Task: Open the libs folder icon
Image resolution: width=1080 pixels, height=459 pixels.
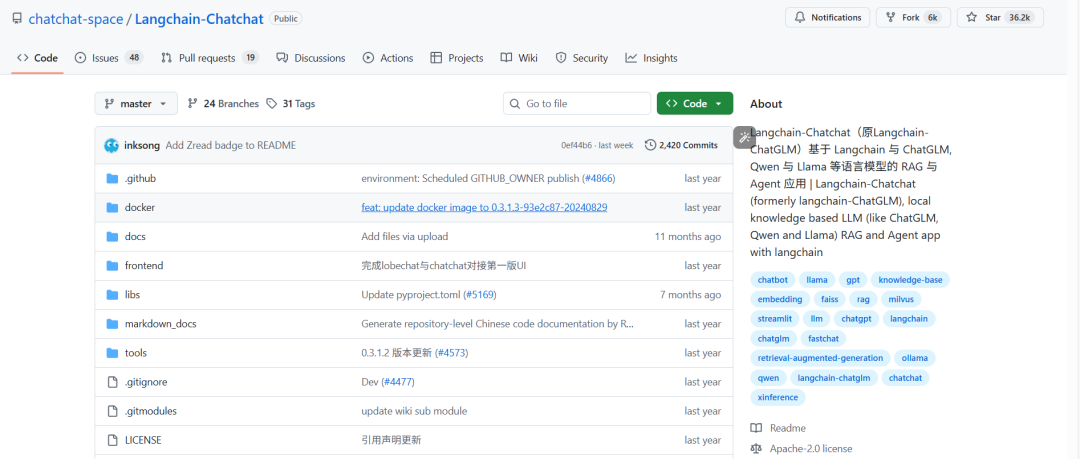Action: tap(113, 294)
